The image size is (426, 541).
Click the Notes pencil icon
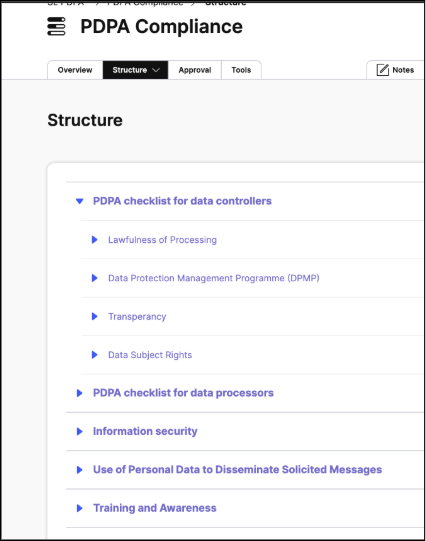[383, 70]
